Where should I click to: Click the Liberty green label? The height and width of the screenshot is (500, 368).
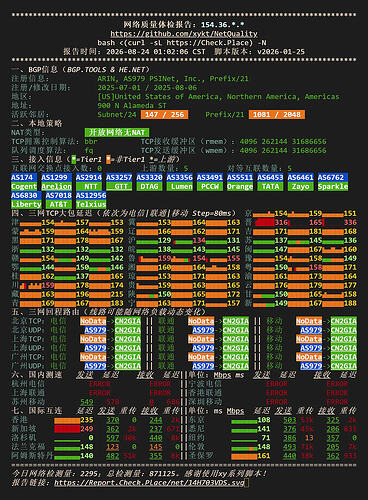[x=26, y=204]
